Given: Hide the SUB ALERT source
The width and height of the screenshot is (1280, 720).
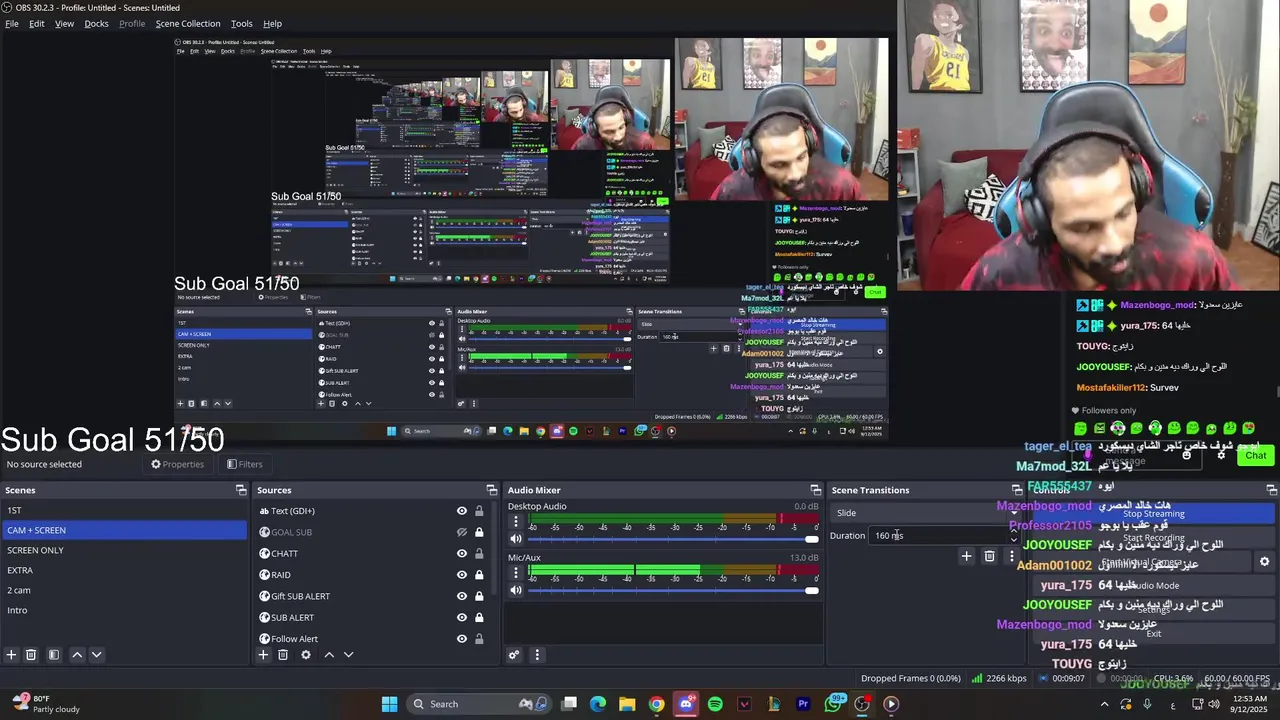Looking at the screenshot, I should pyautogui.click(x=462, y=617).
